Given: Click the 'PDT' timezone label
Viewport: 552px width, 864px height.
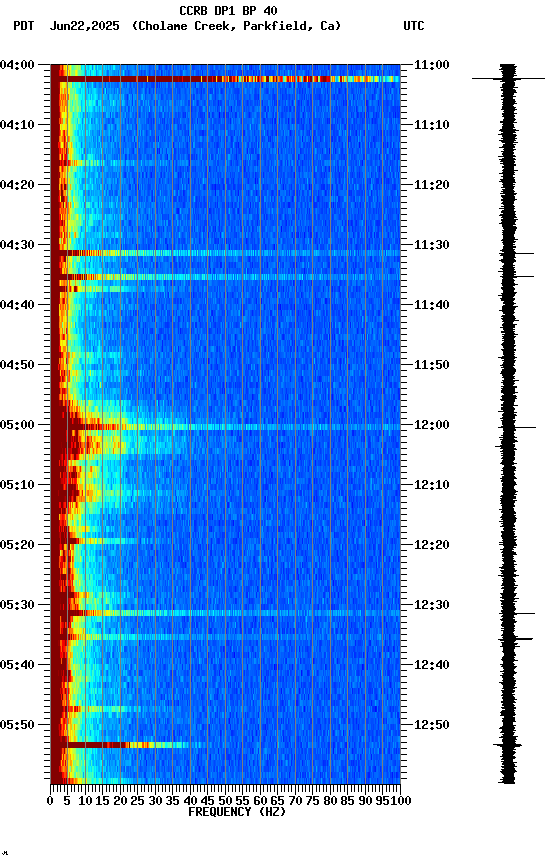Looking at the screenshot, I should (24, 26).
